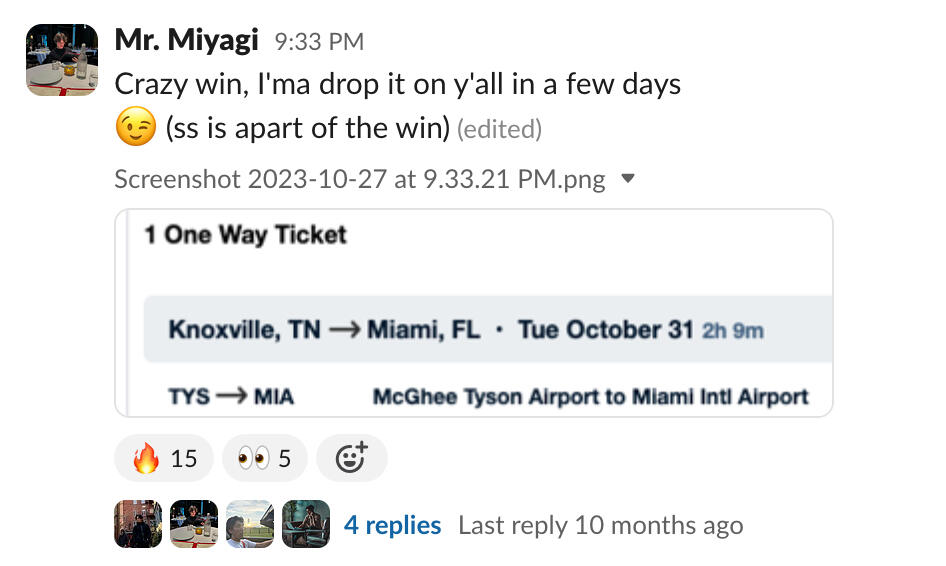
Task: Open the 4 replies thread
Action: [392, 525]
